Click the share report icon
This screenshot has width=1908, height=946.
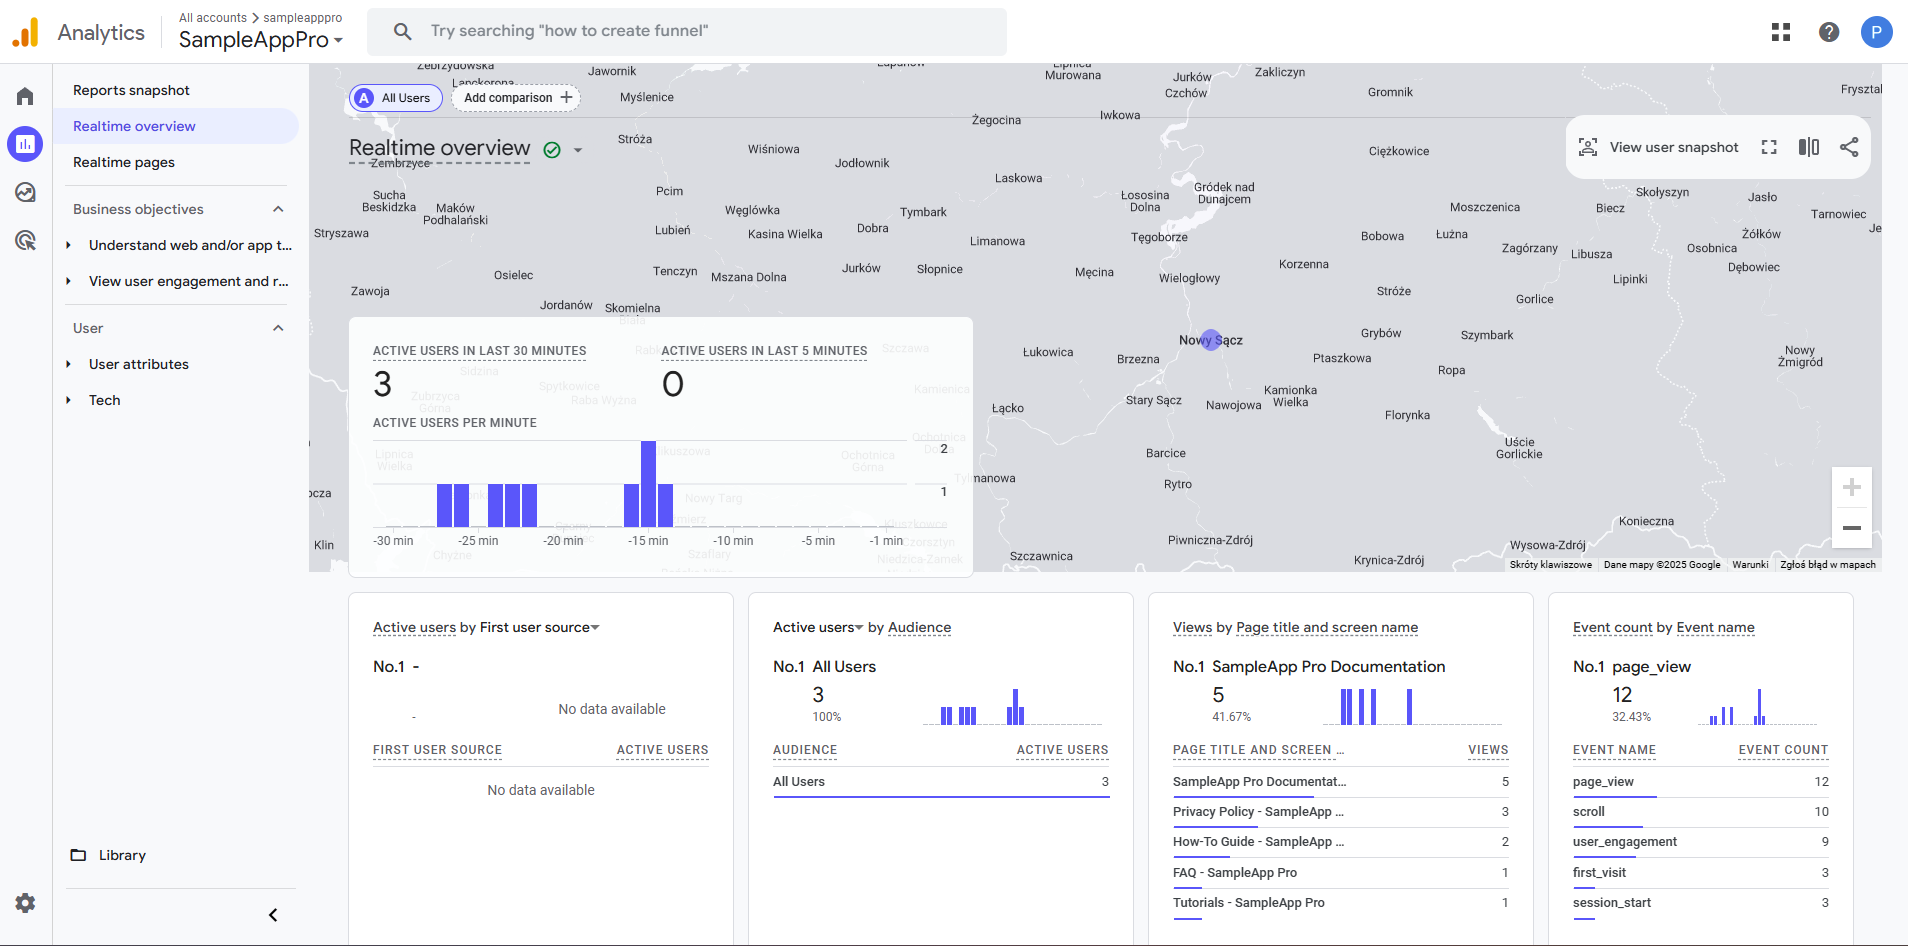[x=1849, y=147]
